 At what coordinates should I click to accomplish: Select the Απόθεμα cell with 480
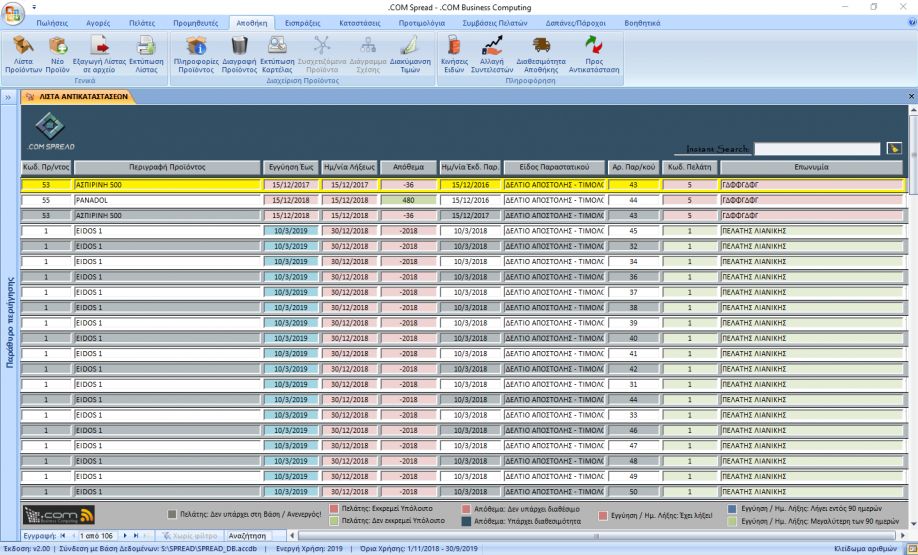pos(409,200)
